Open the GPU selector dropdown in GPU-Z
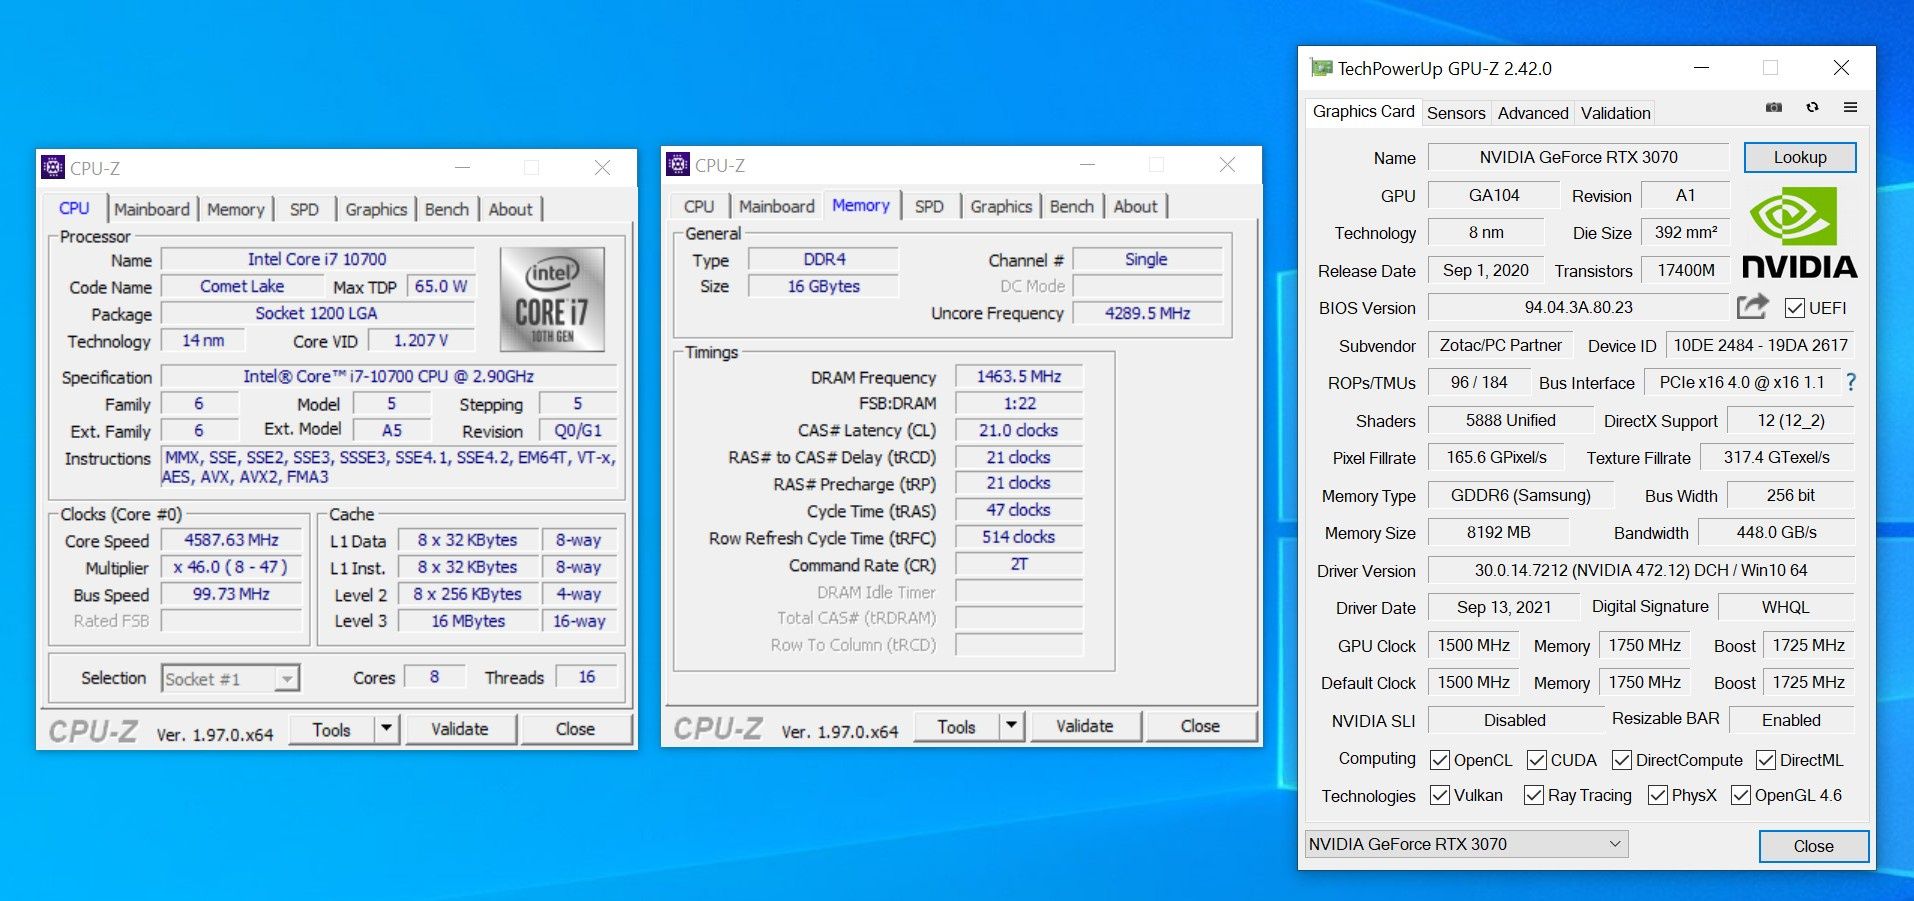 [x=1466, y=844]
